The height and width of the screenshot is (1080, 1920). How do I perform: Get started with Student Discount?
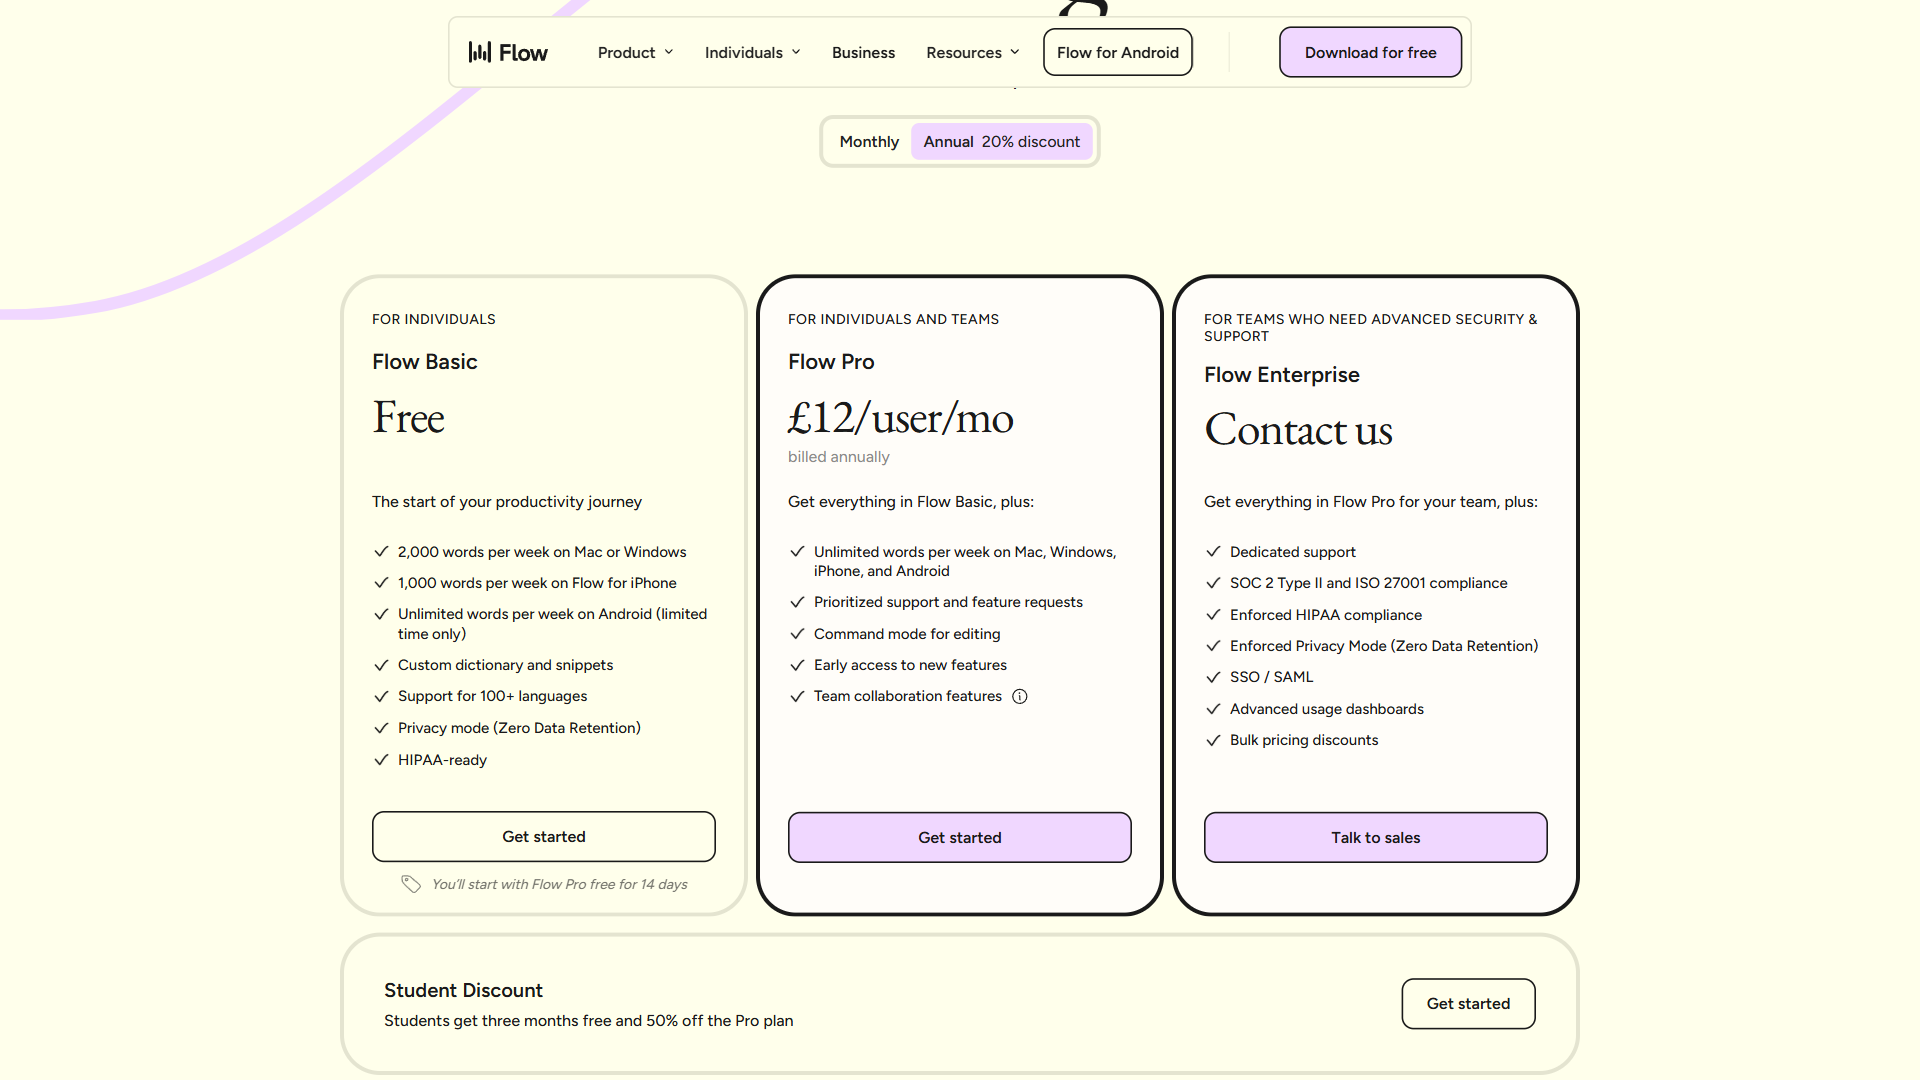1468,1004
